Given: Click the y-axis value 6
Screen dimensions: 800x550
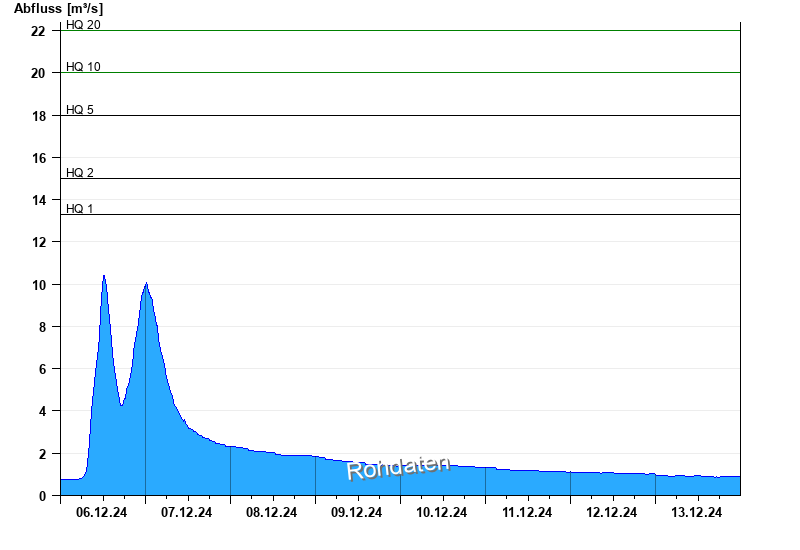Looking at the screenshot, I should point(42,369).
